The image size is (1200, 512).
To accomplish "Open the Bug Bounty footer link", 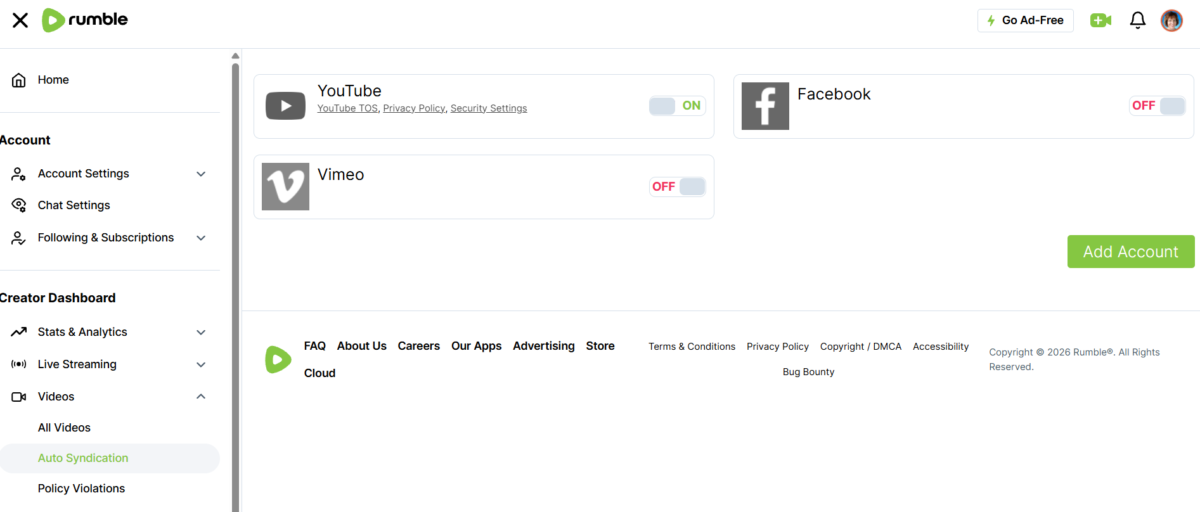I will click(809, 372).
